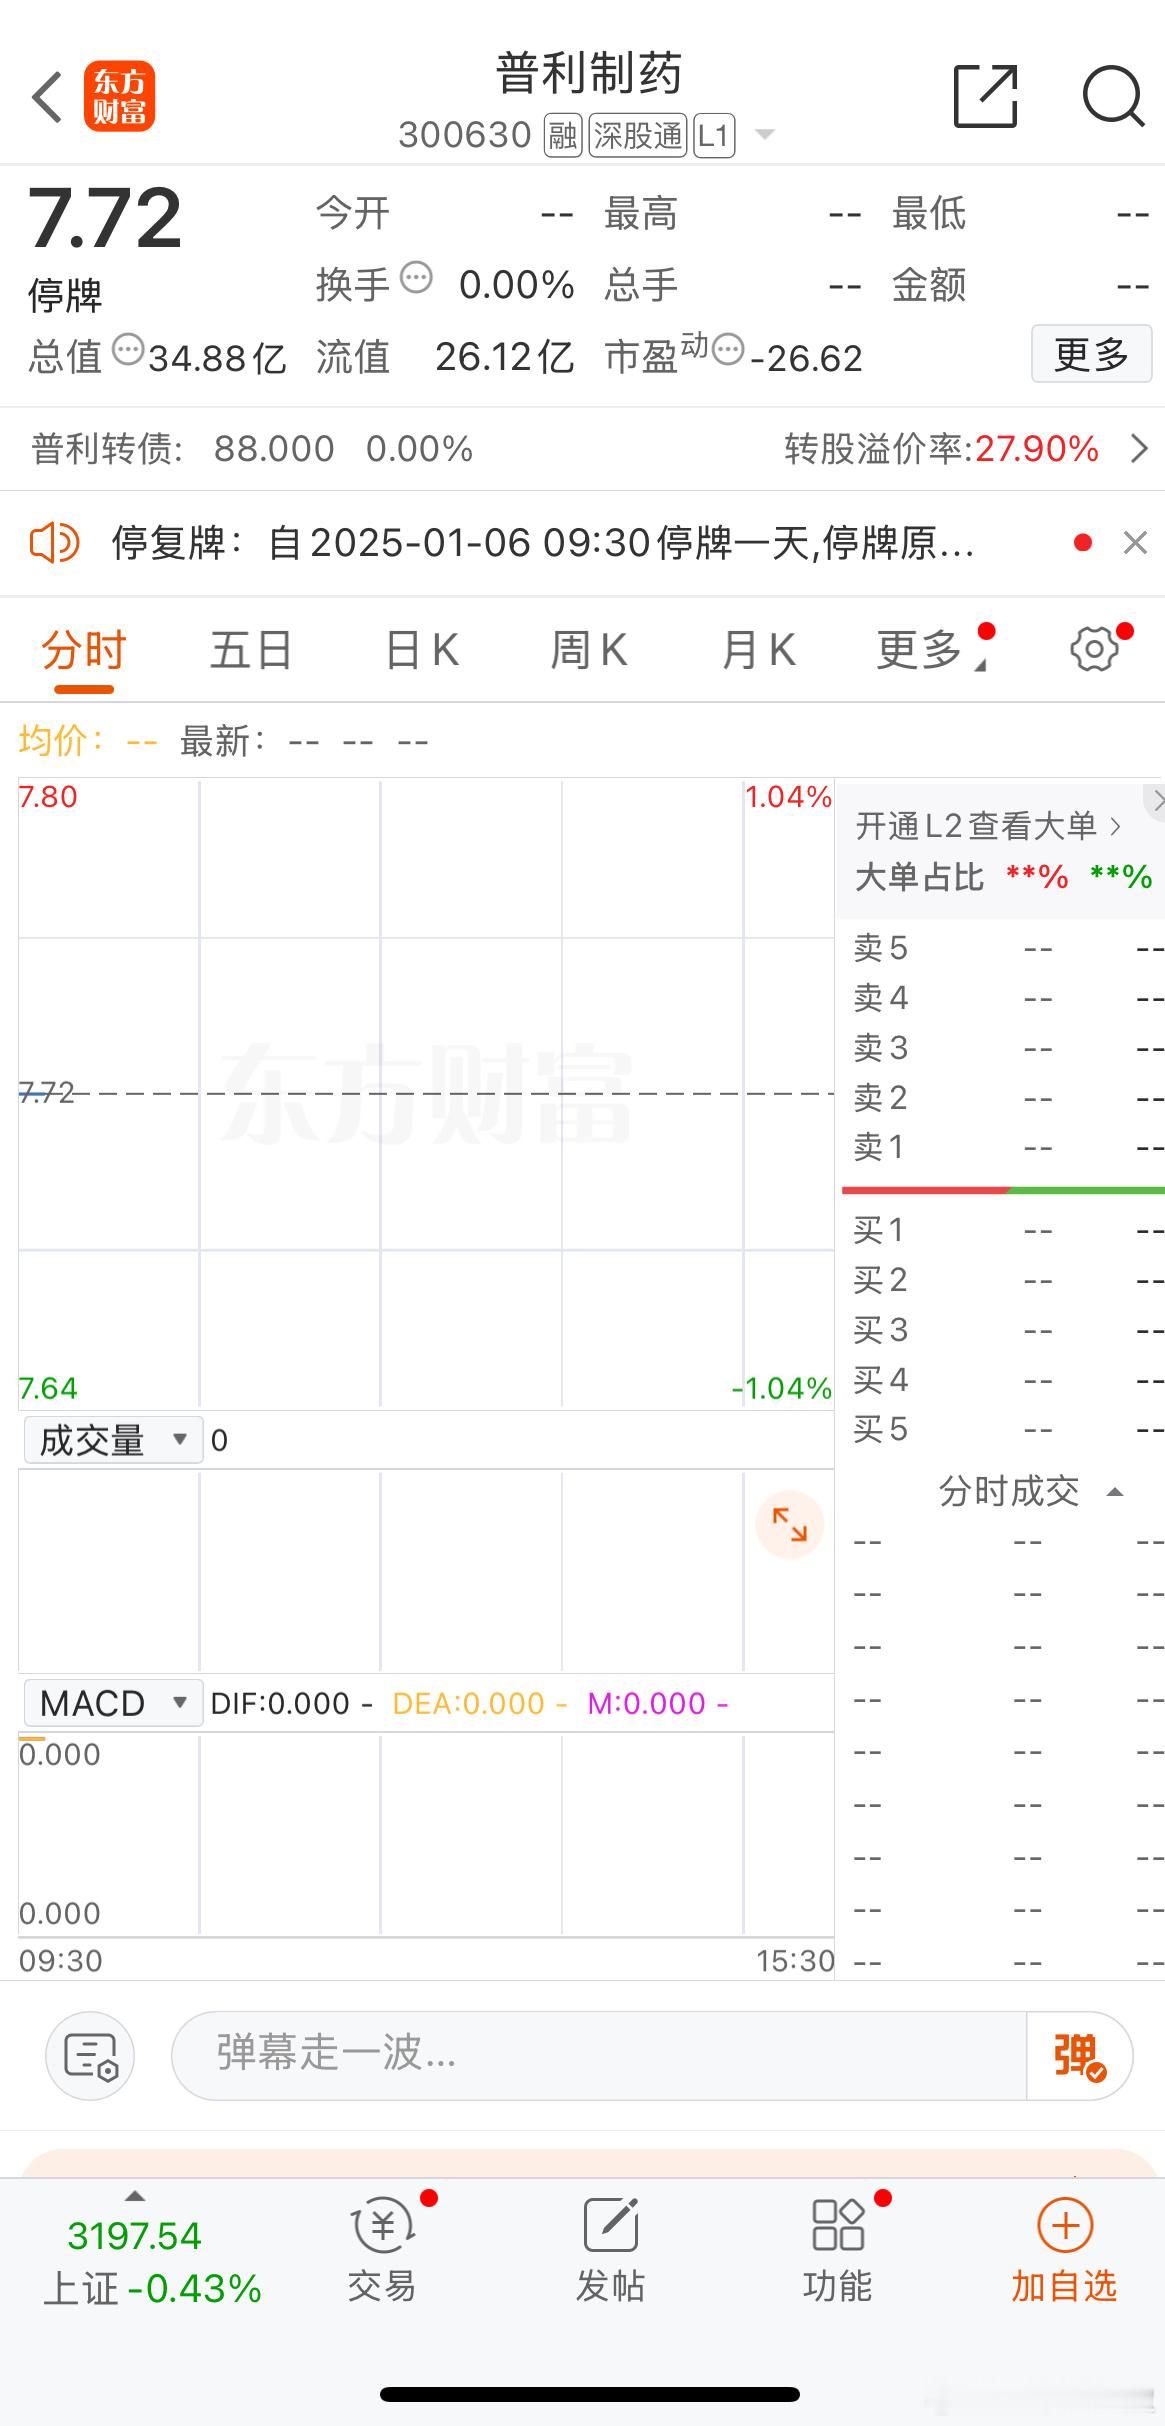Open the 更多 chart period dropdown
This screenshot has width=1165, height=2426.
(x=932, y=651)
